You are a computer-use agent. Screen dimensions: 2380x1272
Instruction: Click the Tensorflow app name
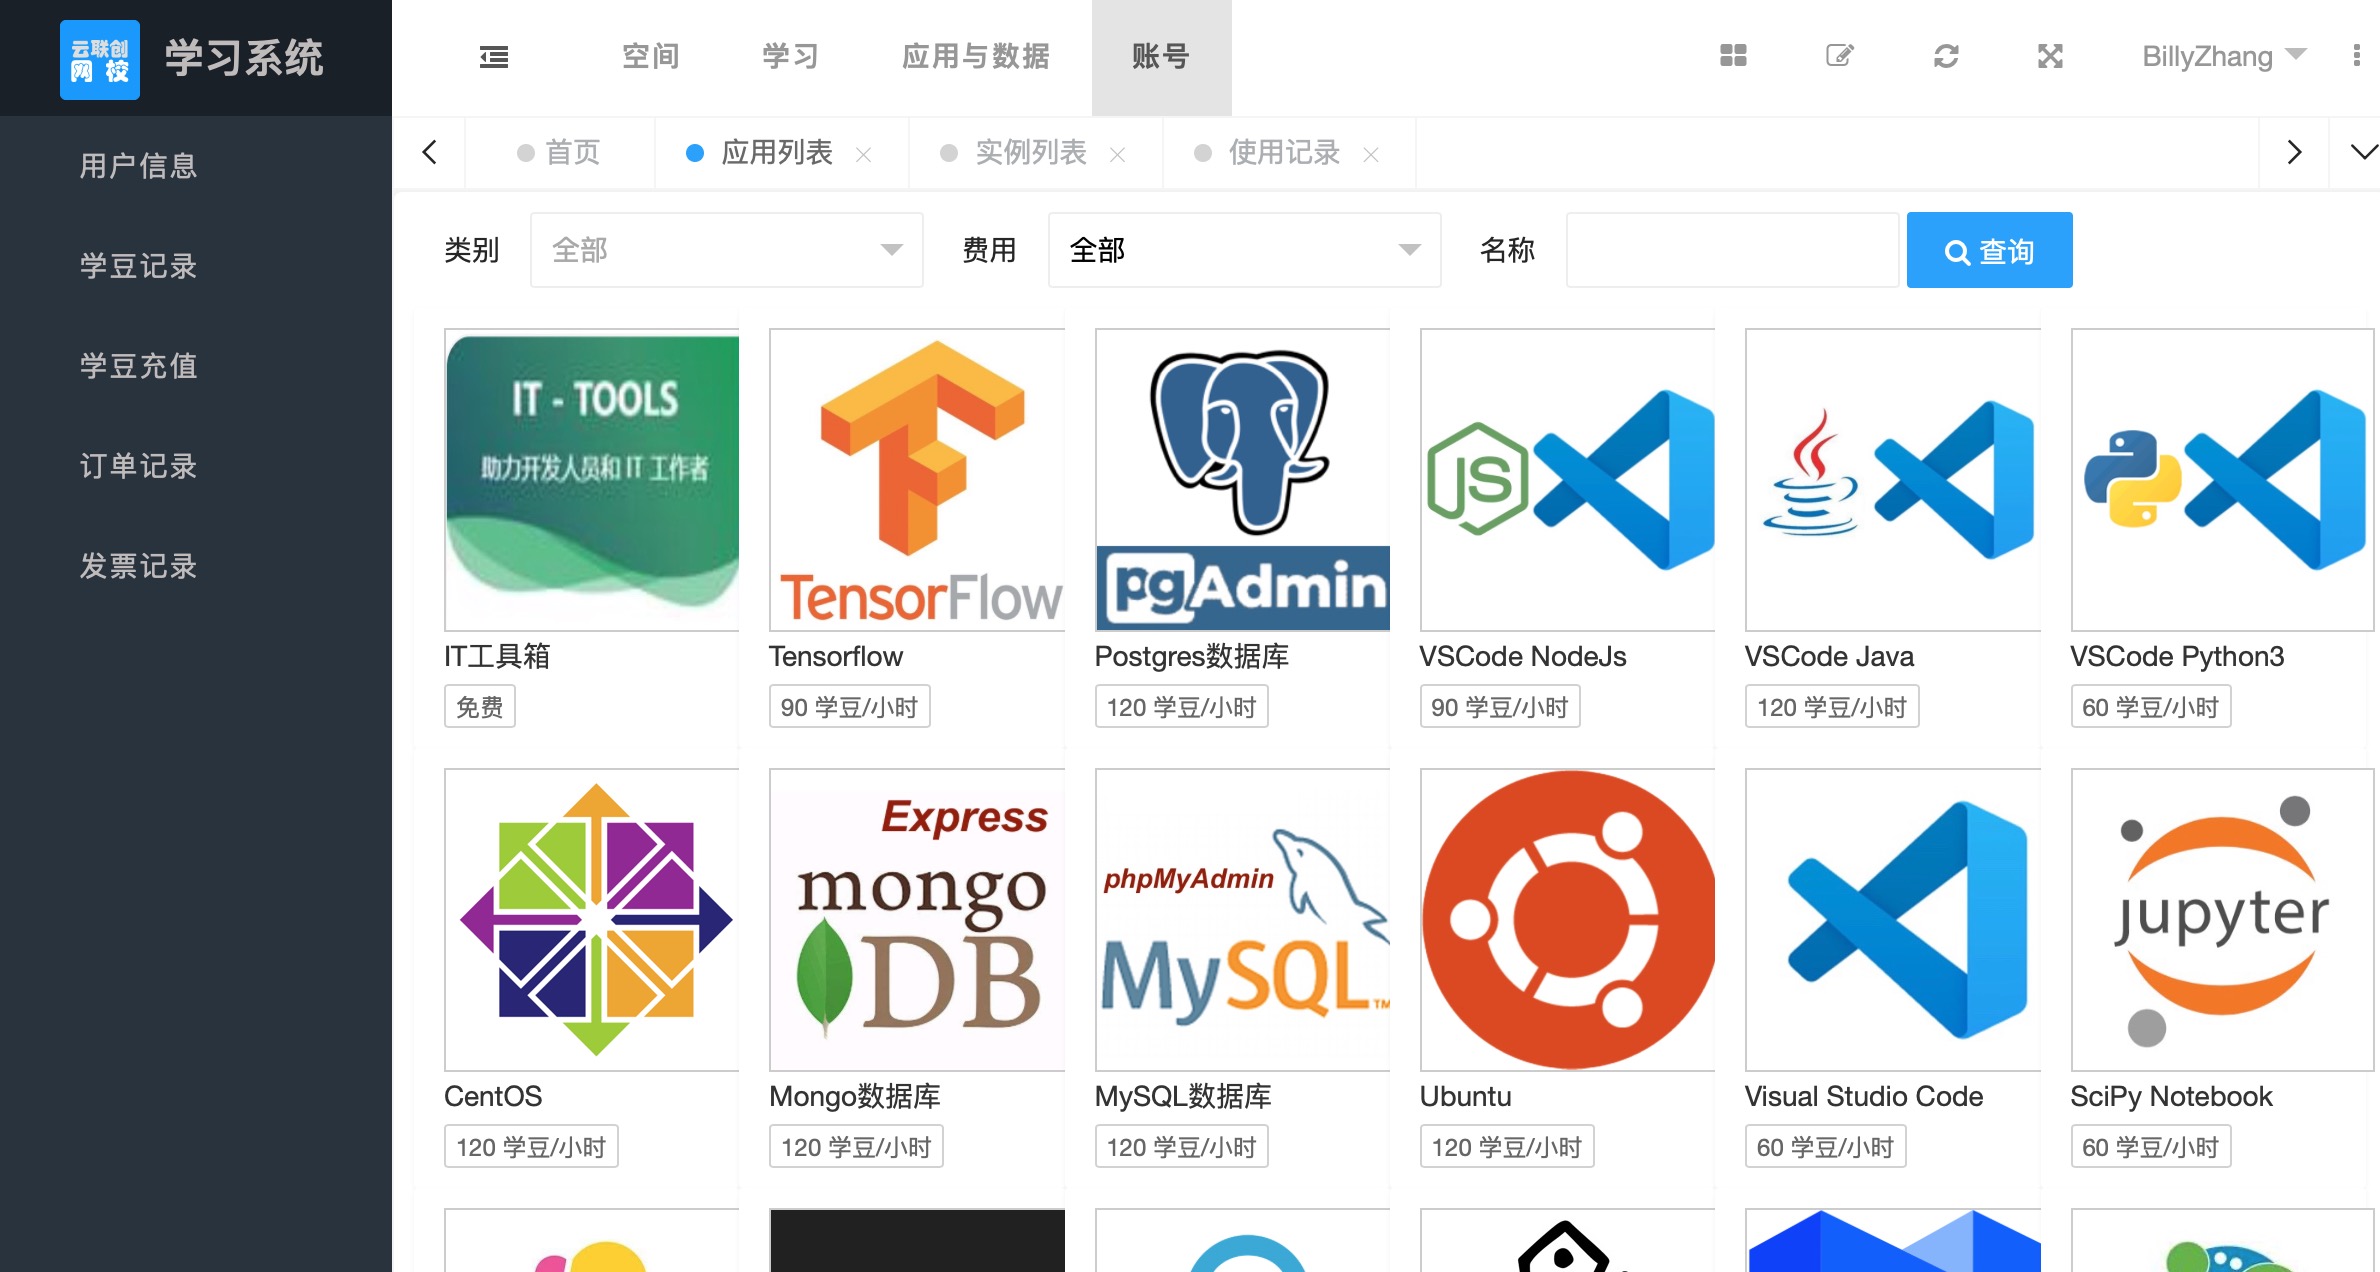click(x=836, y=656)
